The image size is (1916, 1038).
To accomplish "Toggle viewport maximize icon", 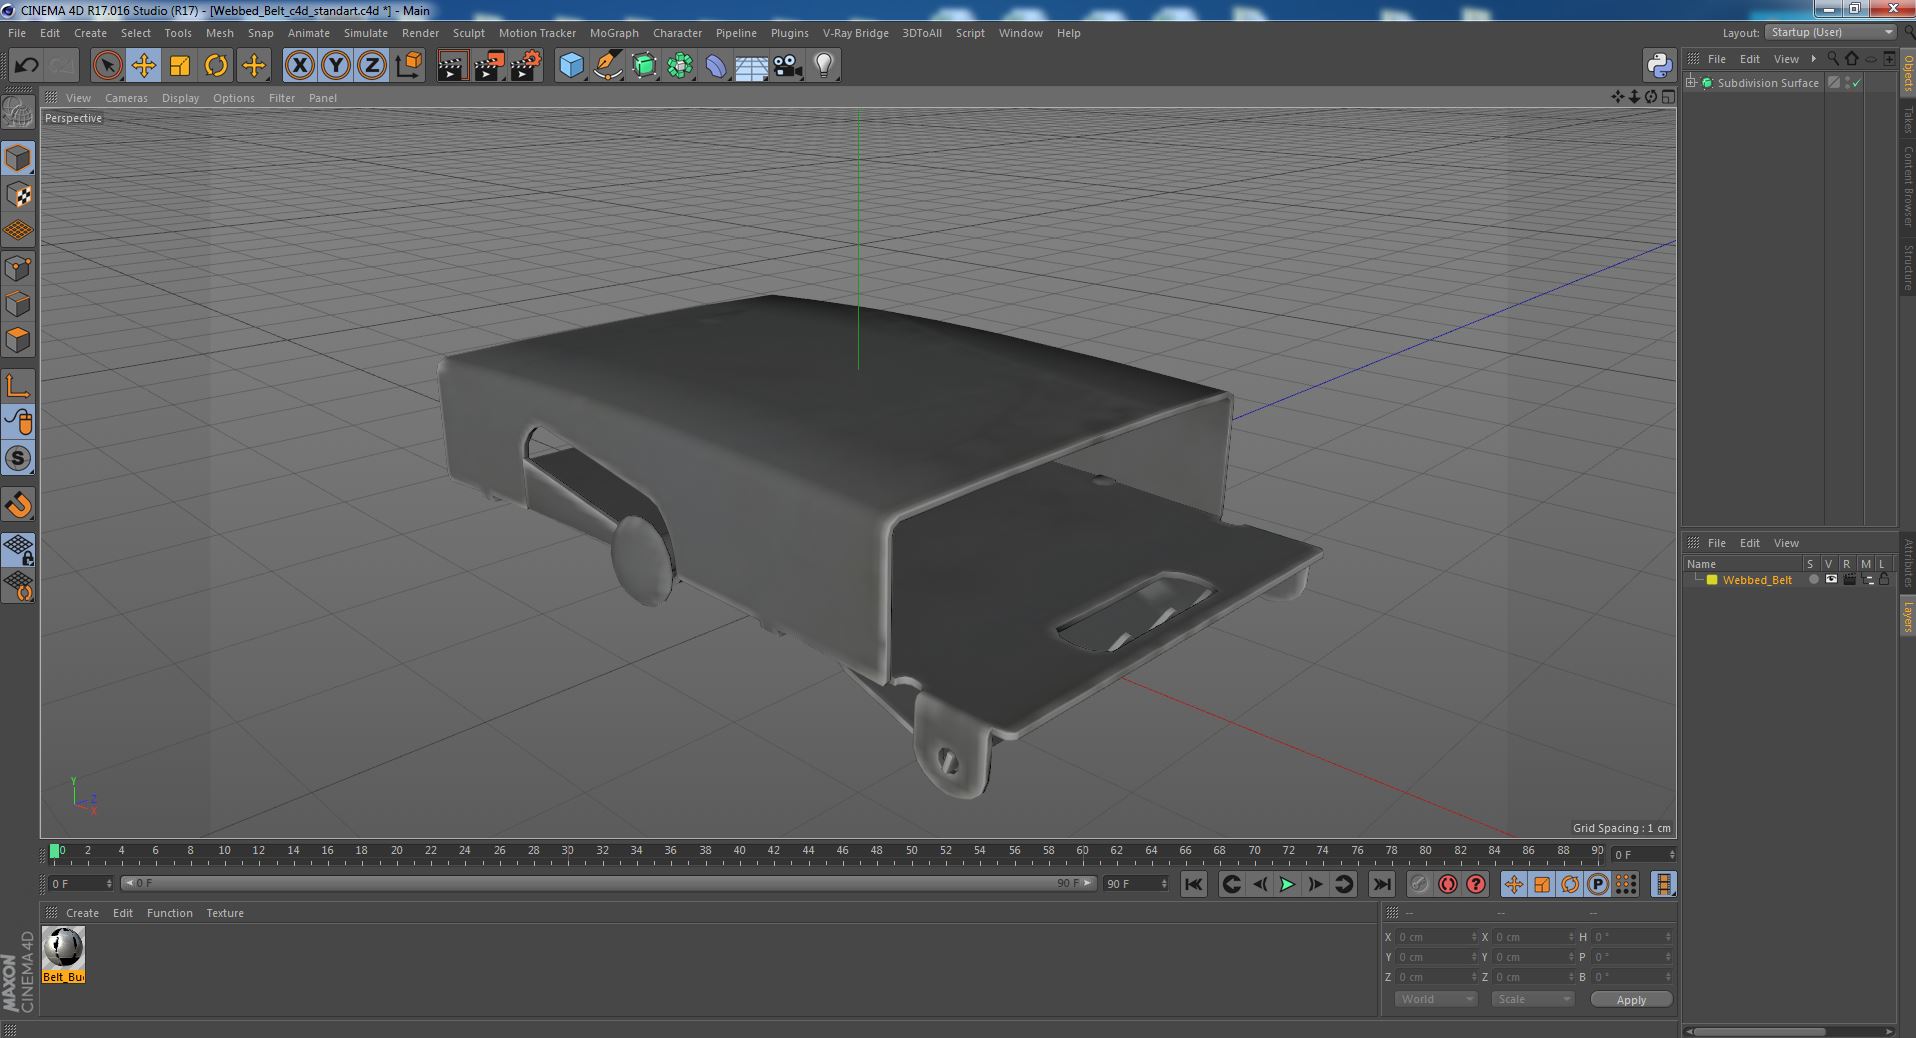I will point(1668,97).
